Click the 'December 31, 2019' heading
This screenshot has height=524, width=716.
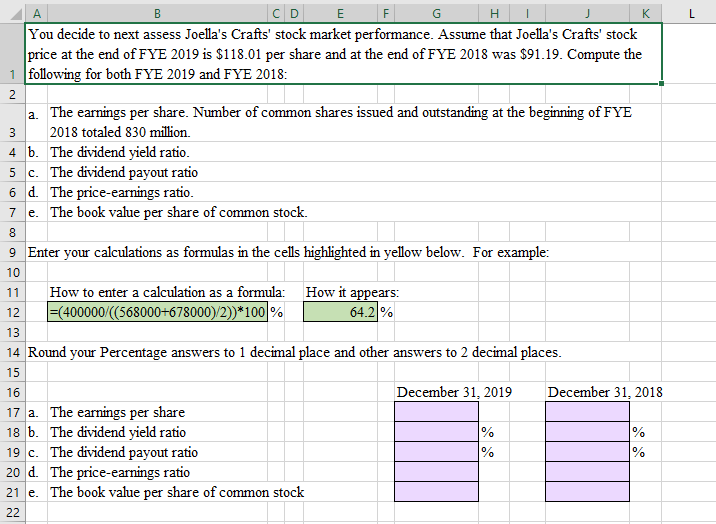click(x=454, y=392)
